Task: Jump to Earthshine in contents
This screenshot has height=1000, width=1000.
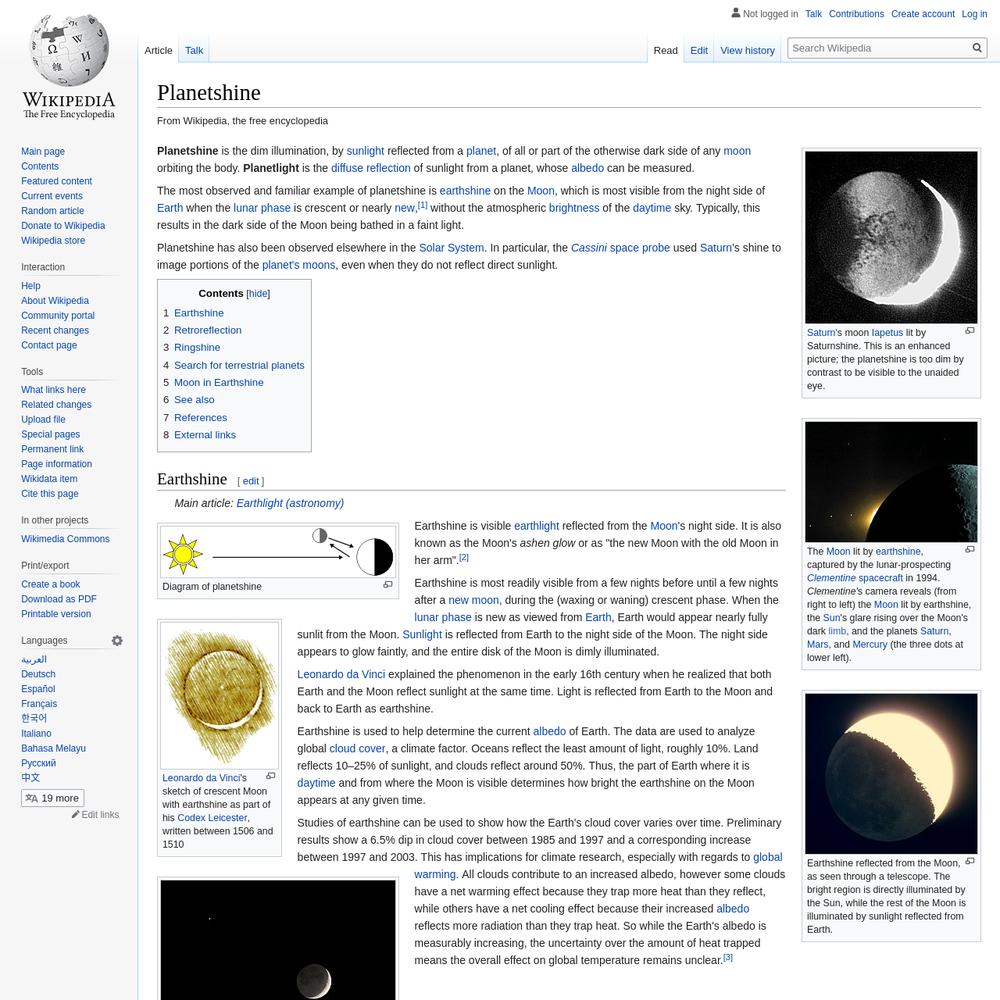Action: tap(198, 312)
